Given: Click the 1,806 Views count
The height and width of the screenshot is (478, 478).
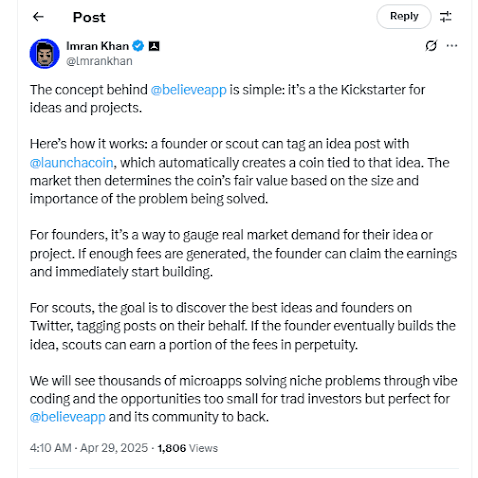Looking at the screenshot, I should pos(187,448).
